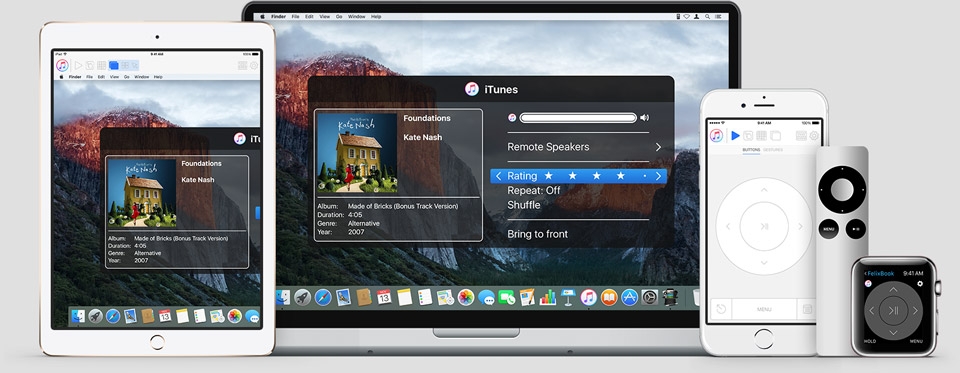The height and width of the screenshot is (373, 960).
Task: Tap the MENU button on iPhone screen
Action: tap(764, 309)
